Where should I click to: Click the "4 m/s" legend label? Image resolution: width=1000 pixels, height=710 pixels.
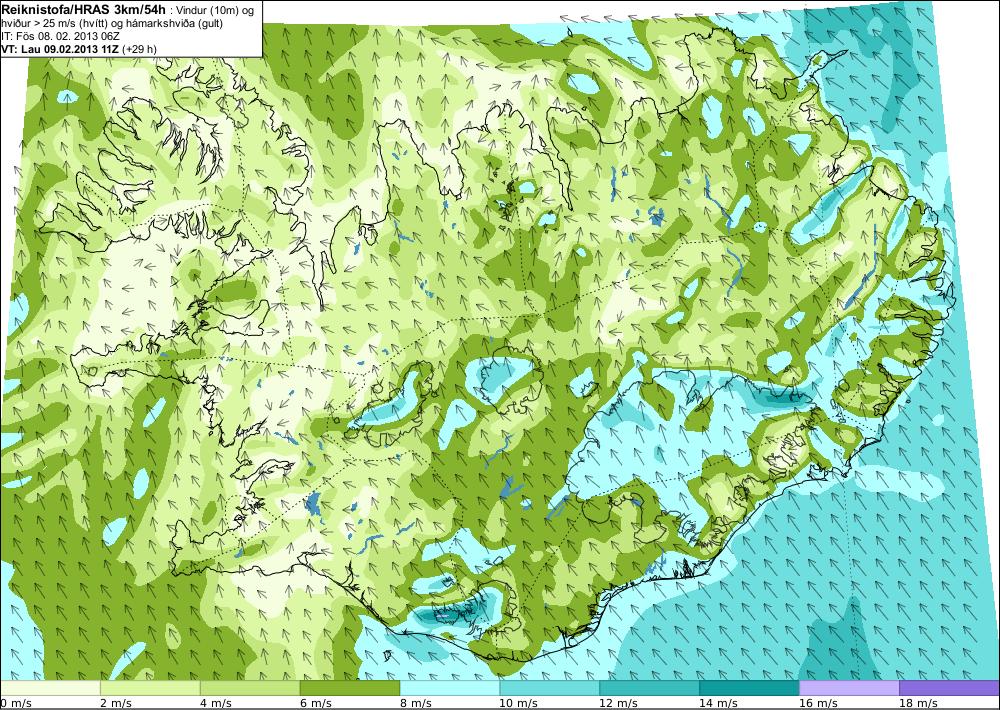[x=216, y=703]
